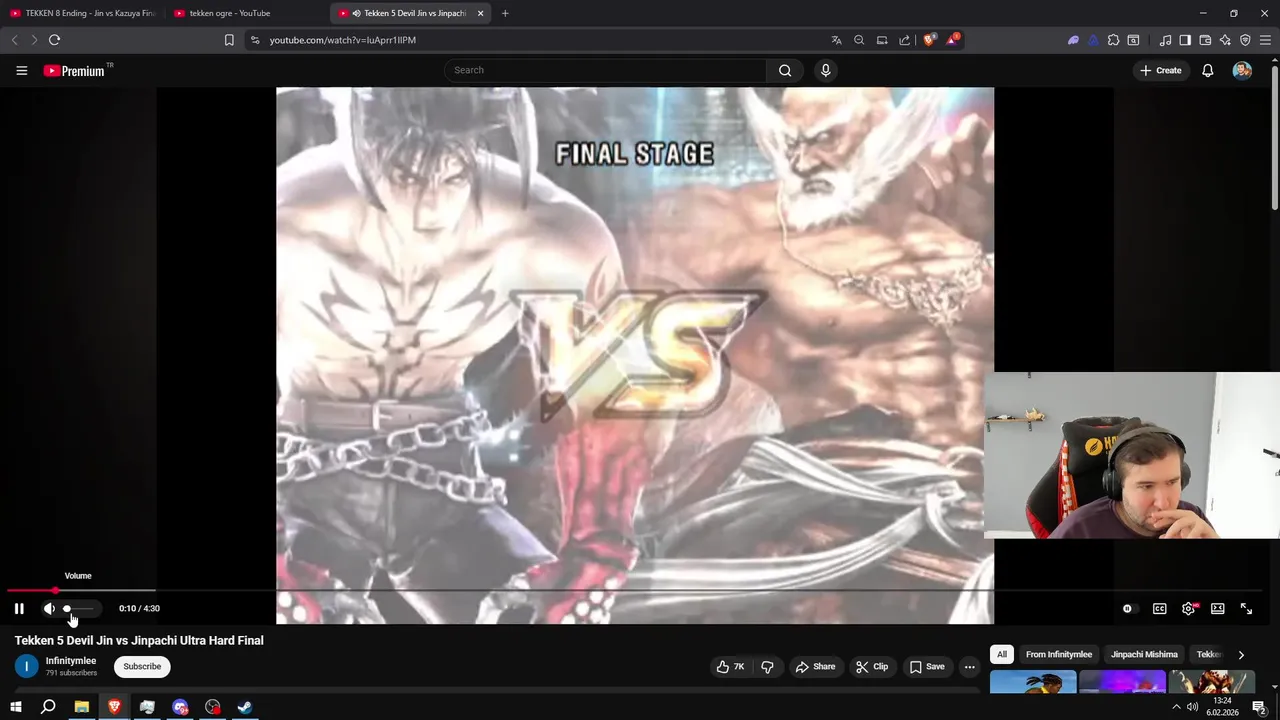Mute the video with the speaker icon
The width and height of the screenshot is (1280, 720).
(49, 608)
